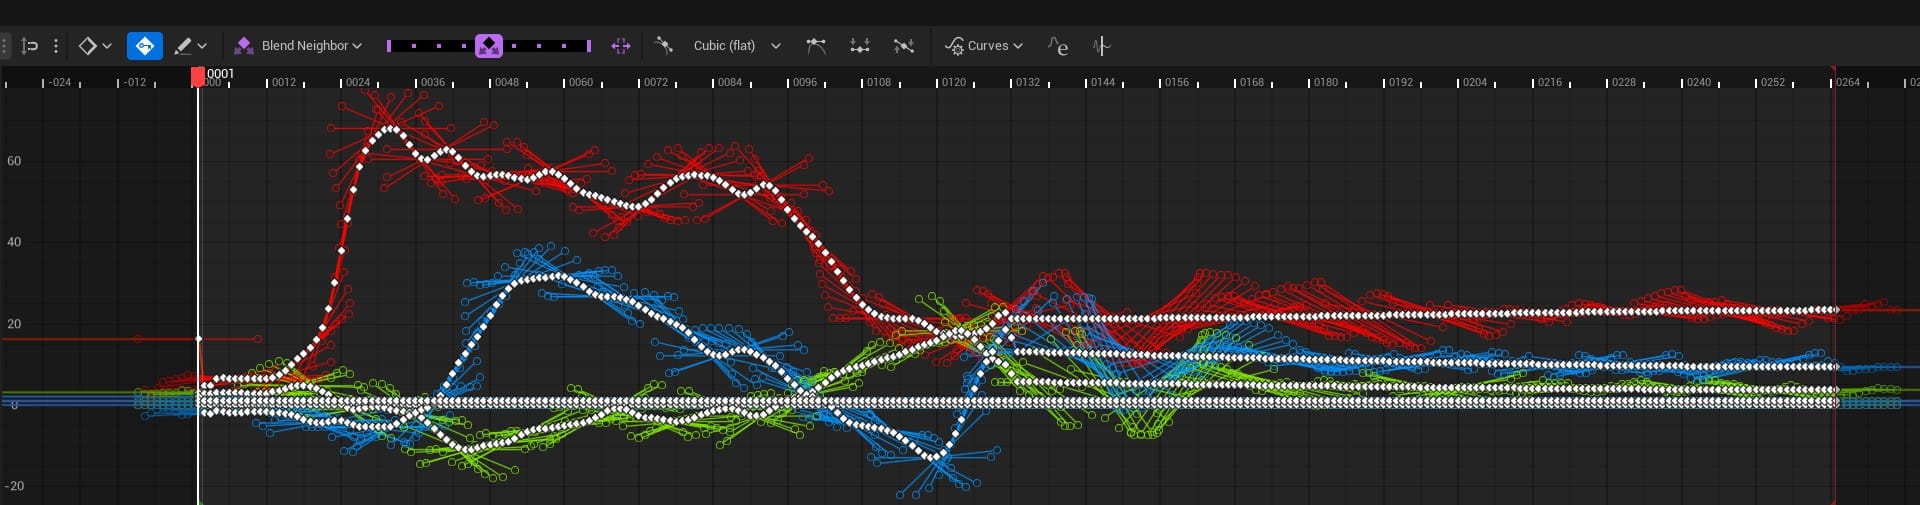1920x505 pixels.
Task: Click the waveform icon at toolbar end
Action: pos(1101,46)
